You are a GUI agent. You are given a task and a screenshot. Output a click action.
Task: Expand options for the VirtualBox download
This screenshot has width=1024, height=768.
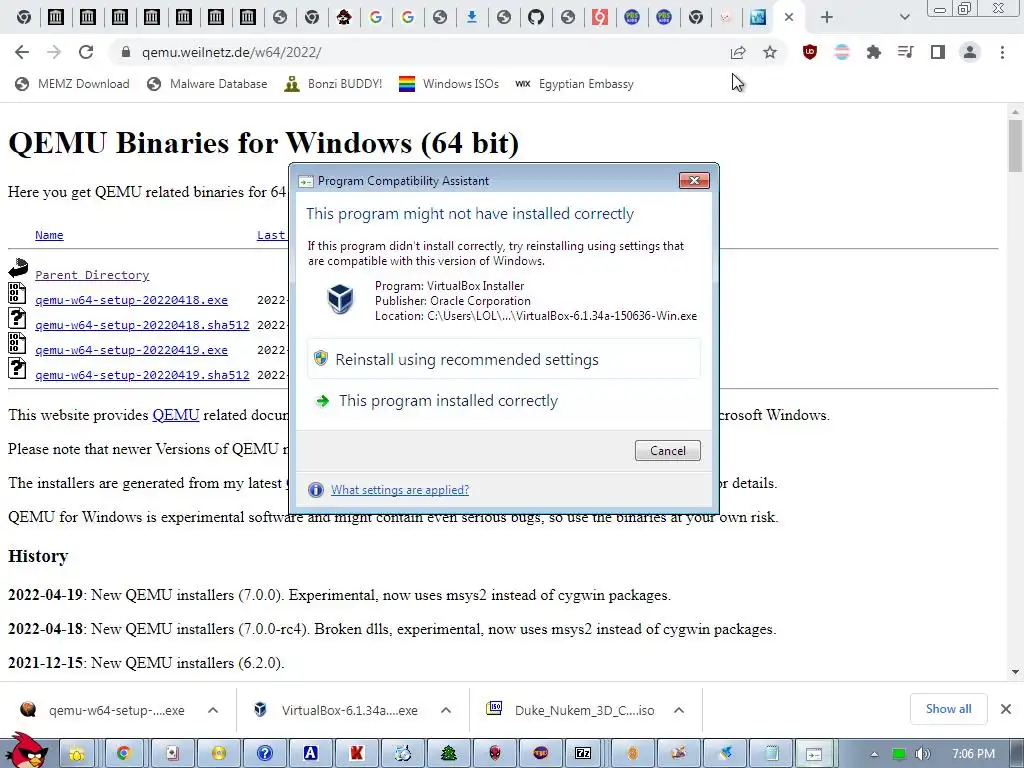point(446,710)
